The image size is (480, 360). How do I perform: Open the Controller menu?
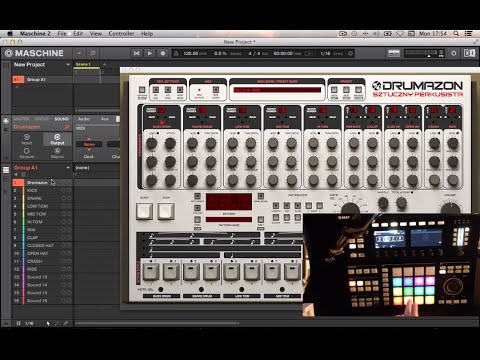point(121,34)
